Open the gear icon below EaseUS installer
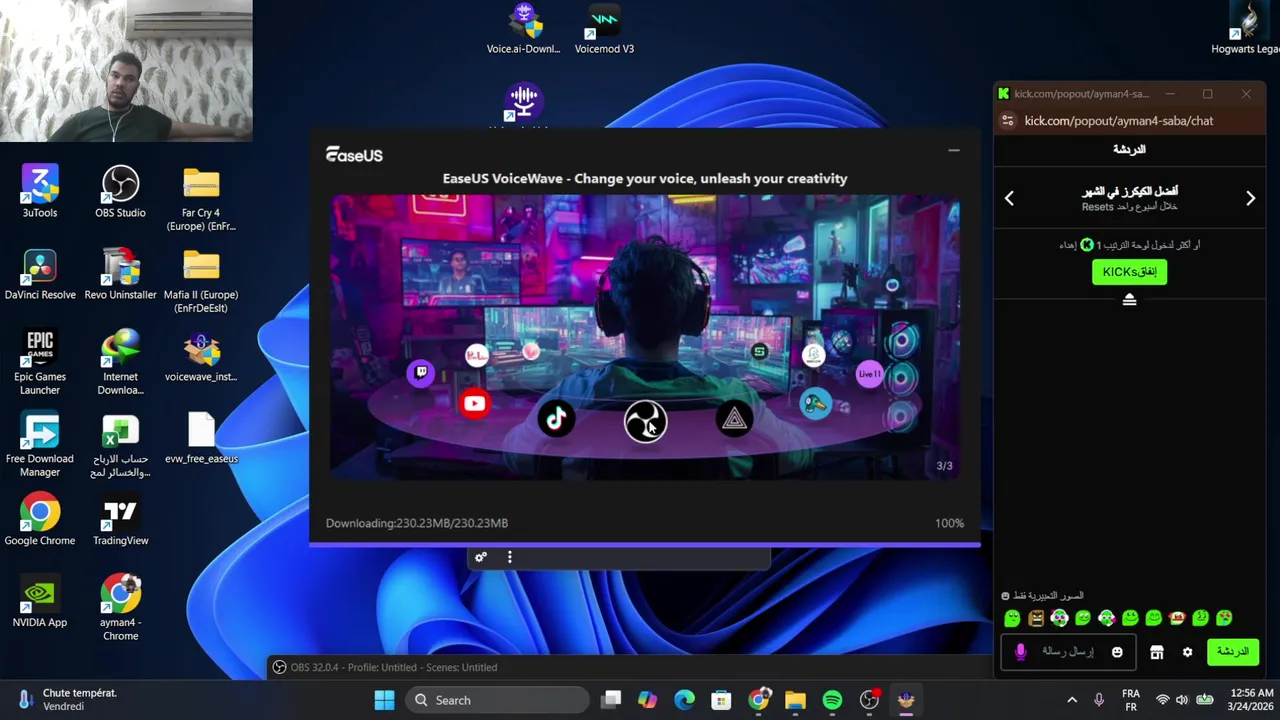The width and height of the screenshot is (1280, 720). tap(481, 557)
